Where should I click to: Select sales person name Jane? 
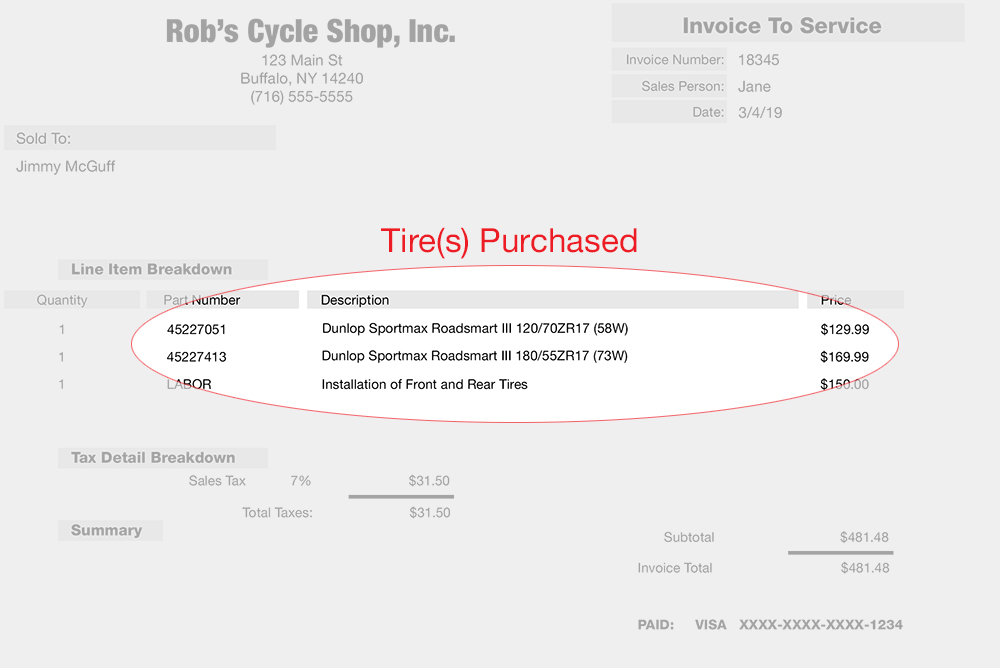pyautogui.click(x=754, y=87)
